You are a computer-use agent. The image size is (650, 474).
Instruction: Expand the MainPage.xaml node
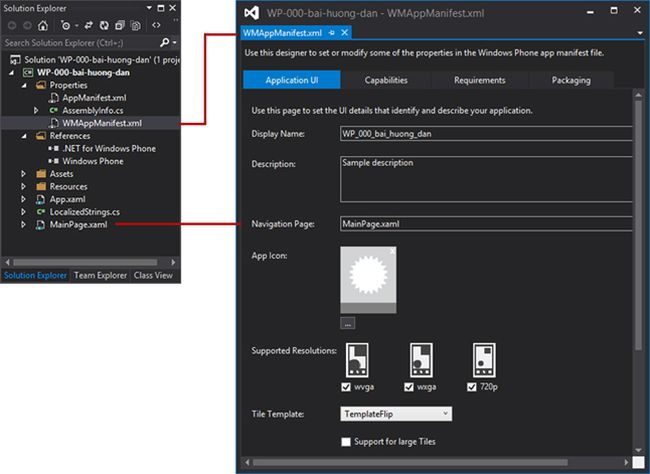pyautogui.click(x=23, y=225)
